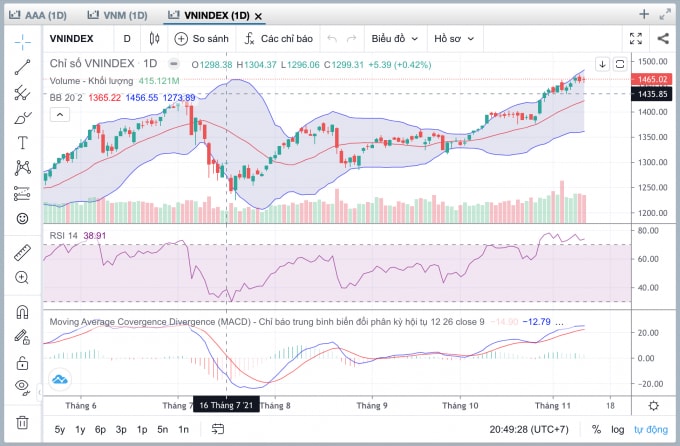Select the Volume - Khối lượng legend
Screen dimensions: 680x446
tap(91, 81)
